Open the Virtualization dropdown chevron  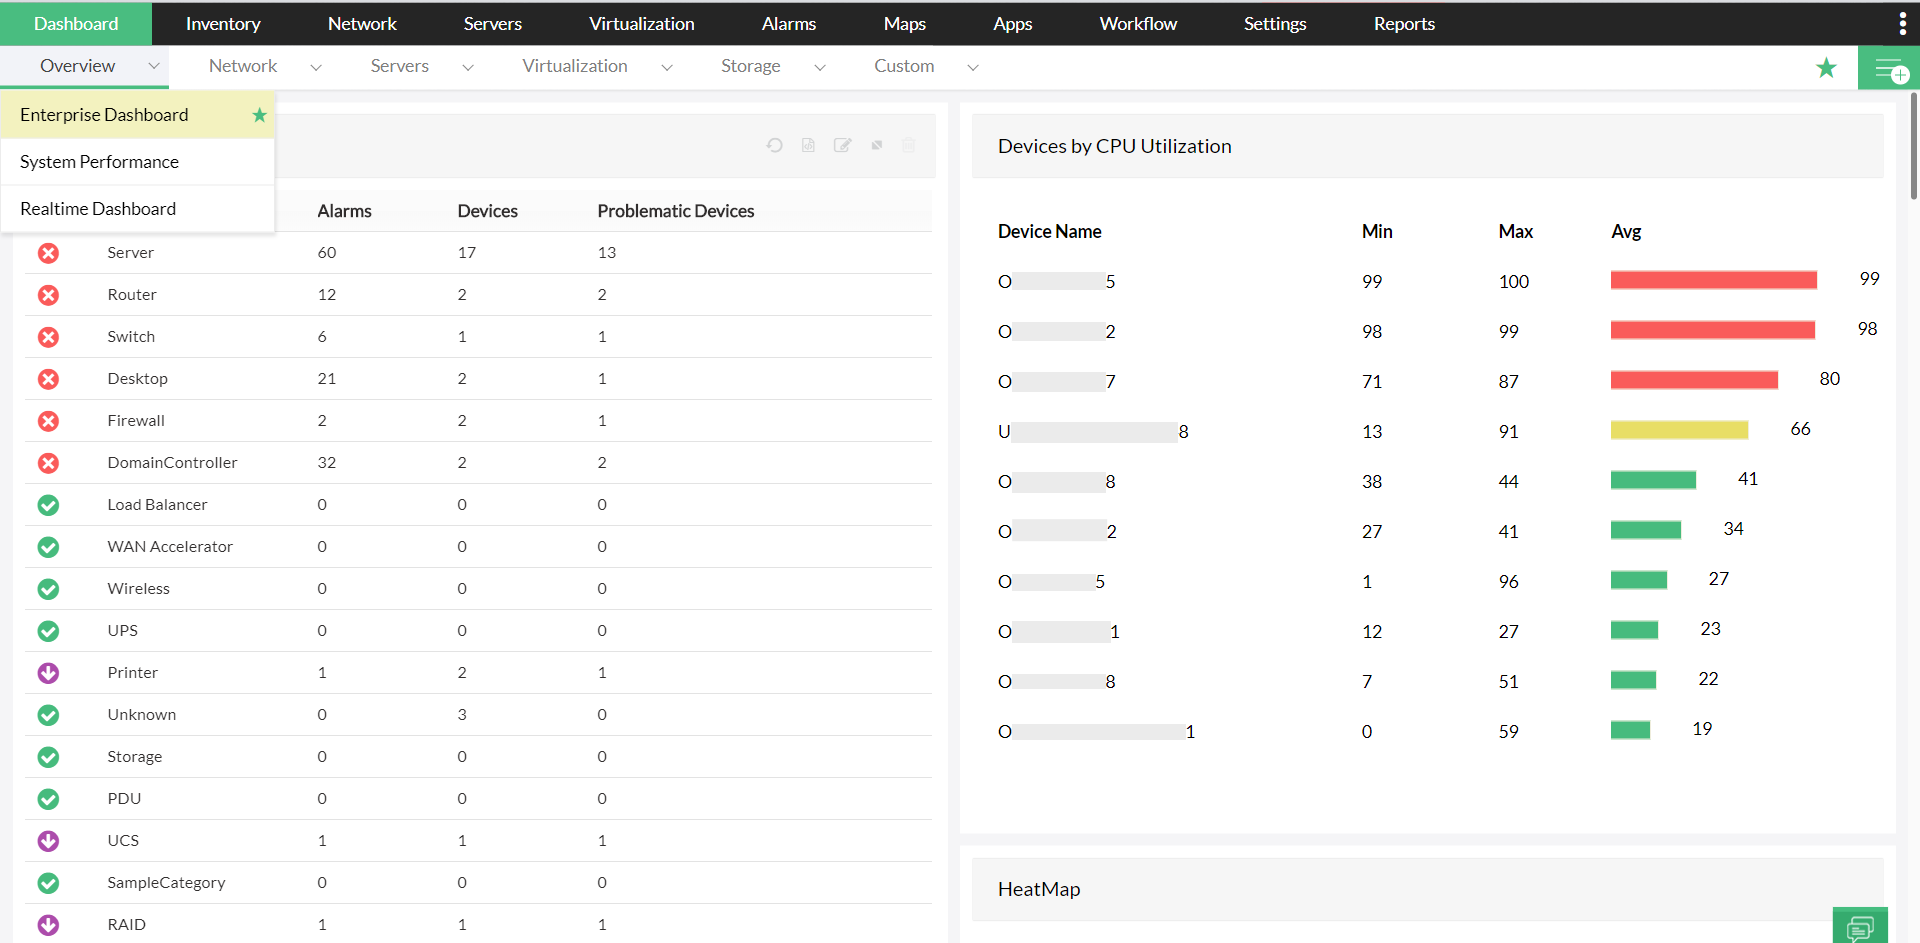tap(667, 67)
